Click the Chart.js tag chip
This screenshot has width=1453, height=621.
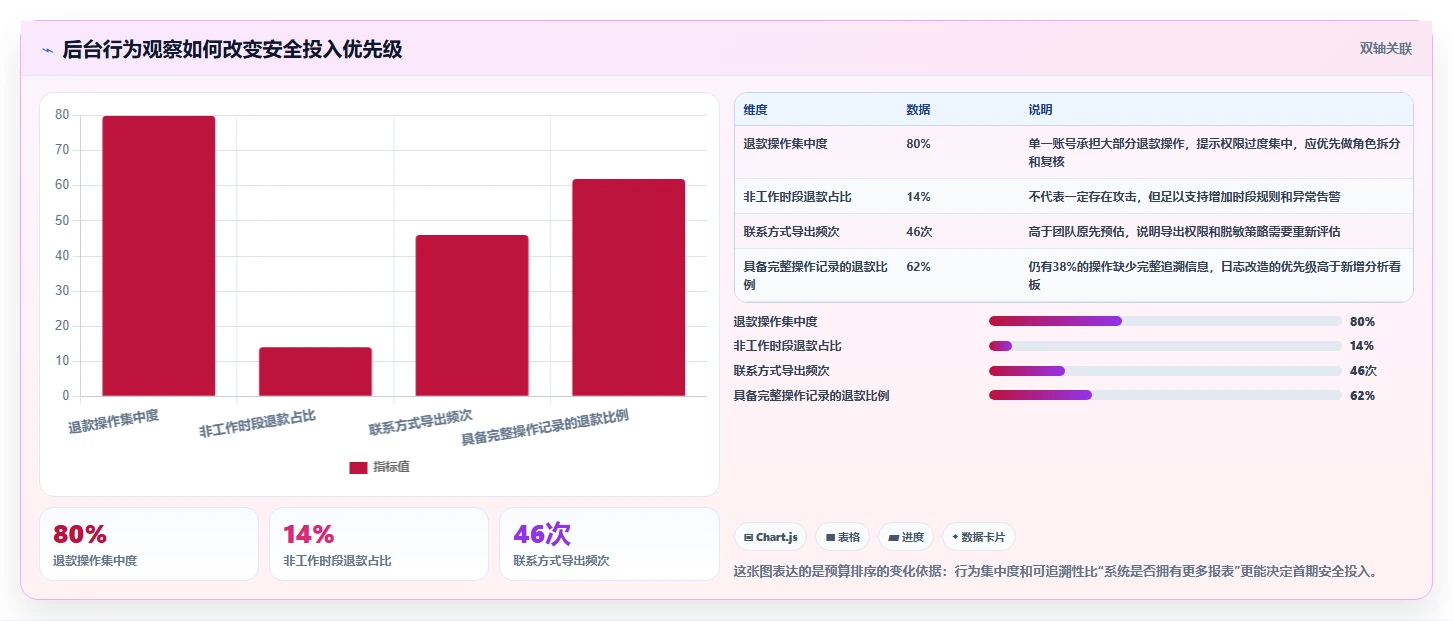pos(771,537)
